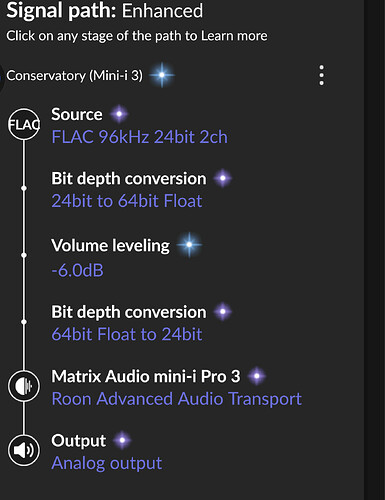Click the Matrix Audio device waveform icon

(24, 386)
